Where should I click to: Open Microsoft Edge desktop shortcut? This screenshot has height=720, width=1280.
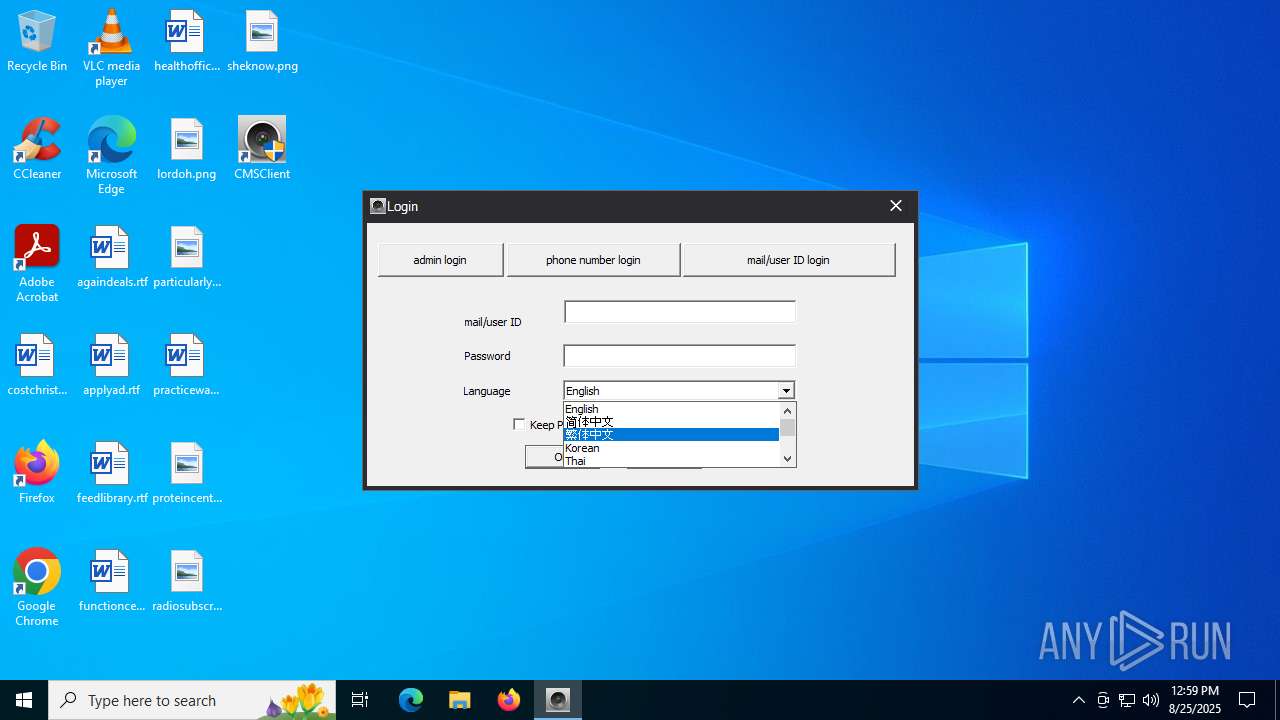(x=111, y=156)
